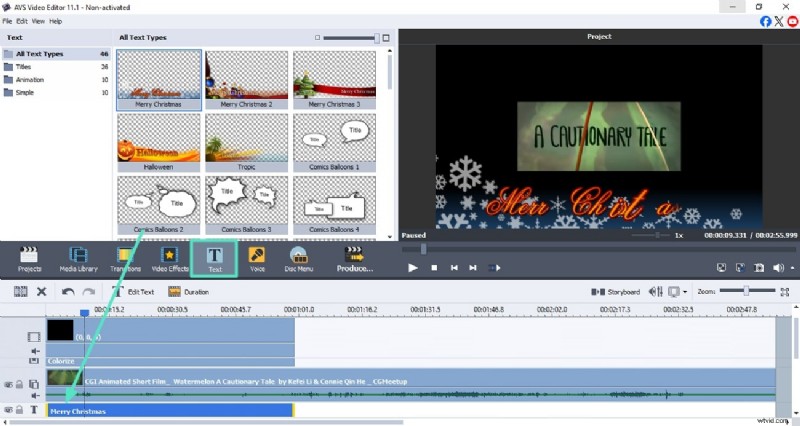Open the Facebook link icon
The width and height of the screenshot is (800, 426).
(765, 21)
